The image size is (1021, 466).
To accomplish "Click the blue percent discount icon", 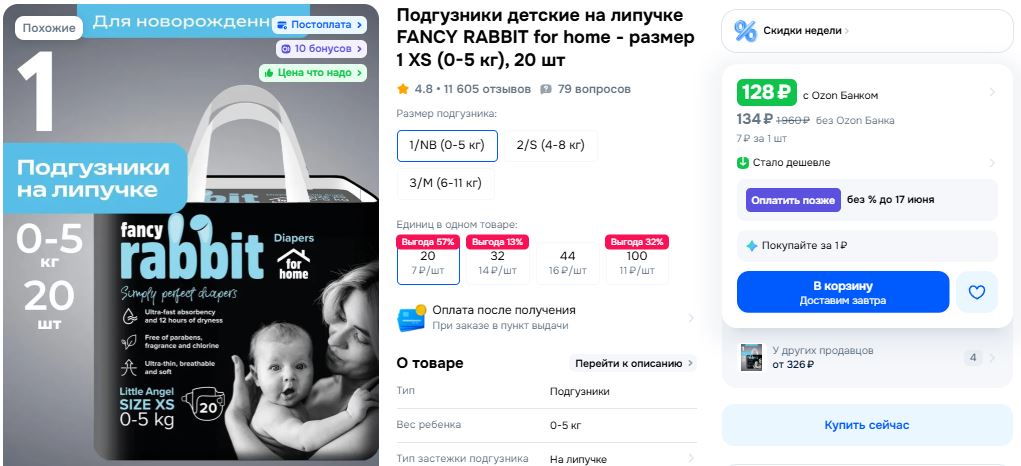I will [745, 31].
